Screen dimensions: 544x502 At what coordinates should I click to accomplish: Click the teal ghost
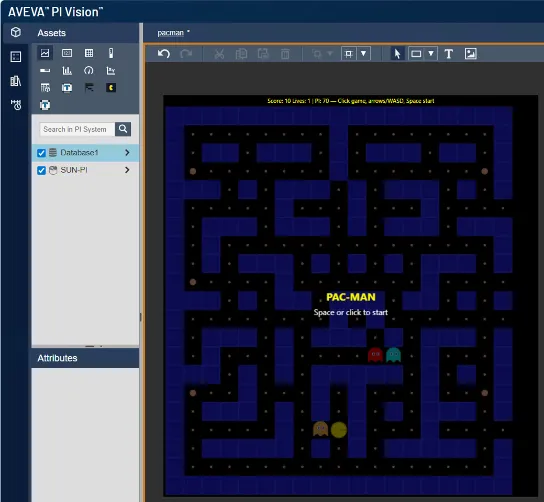click(x=393, y=355)
